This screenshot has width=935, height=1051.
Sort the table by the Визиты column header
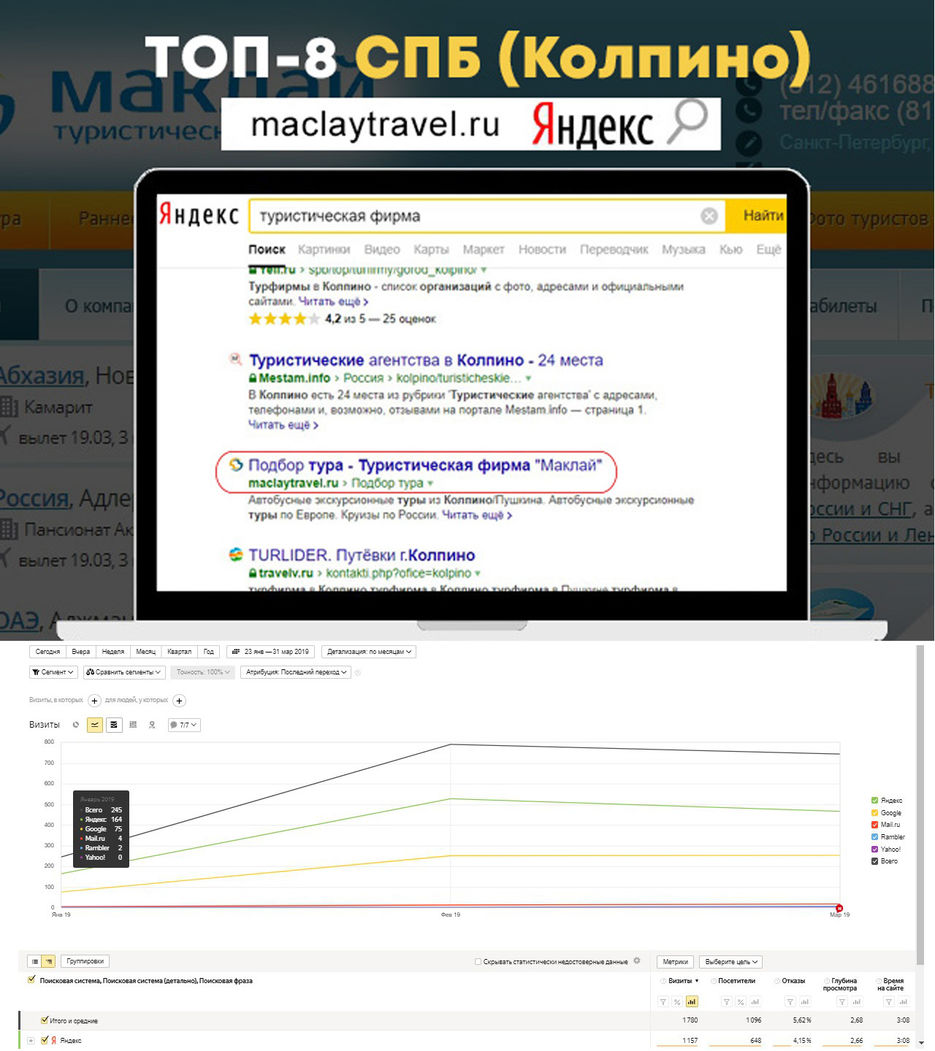[x=680, y=981]
